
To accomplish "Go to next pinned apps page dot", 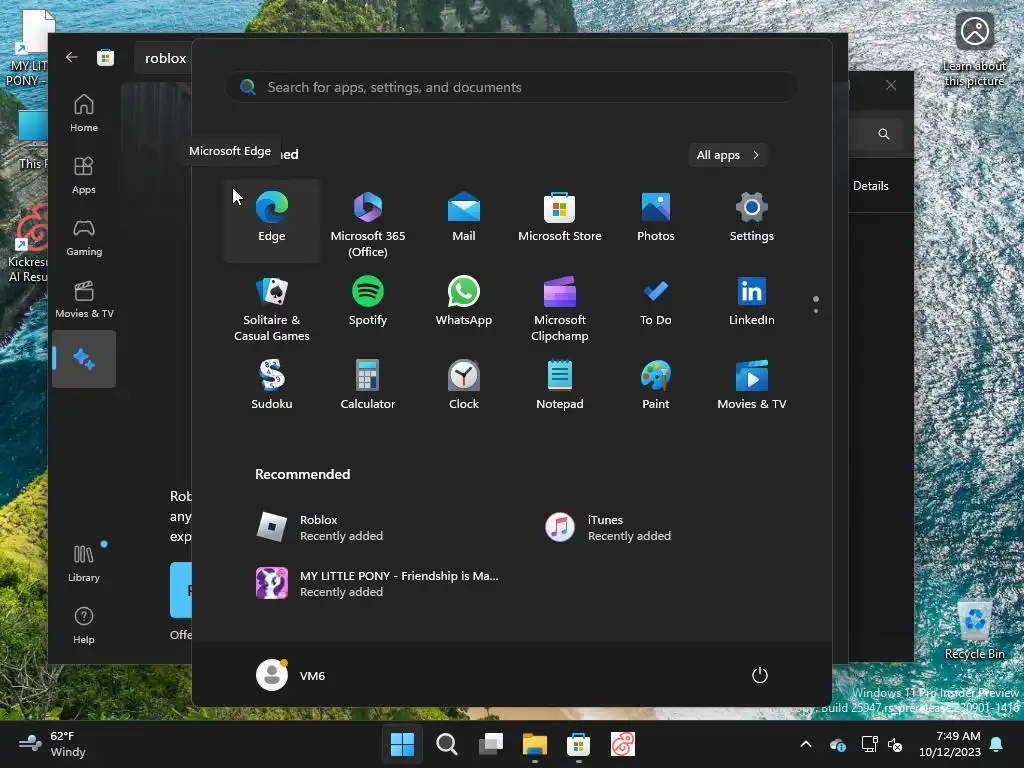I will coord(816,311).
